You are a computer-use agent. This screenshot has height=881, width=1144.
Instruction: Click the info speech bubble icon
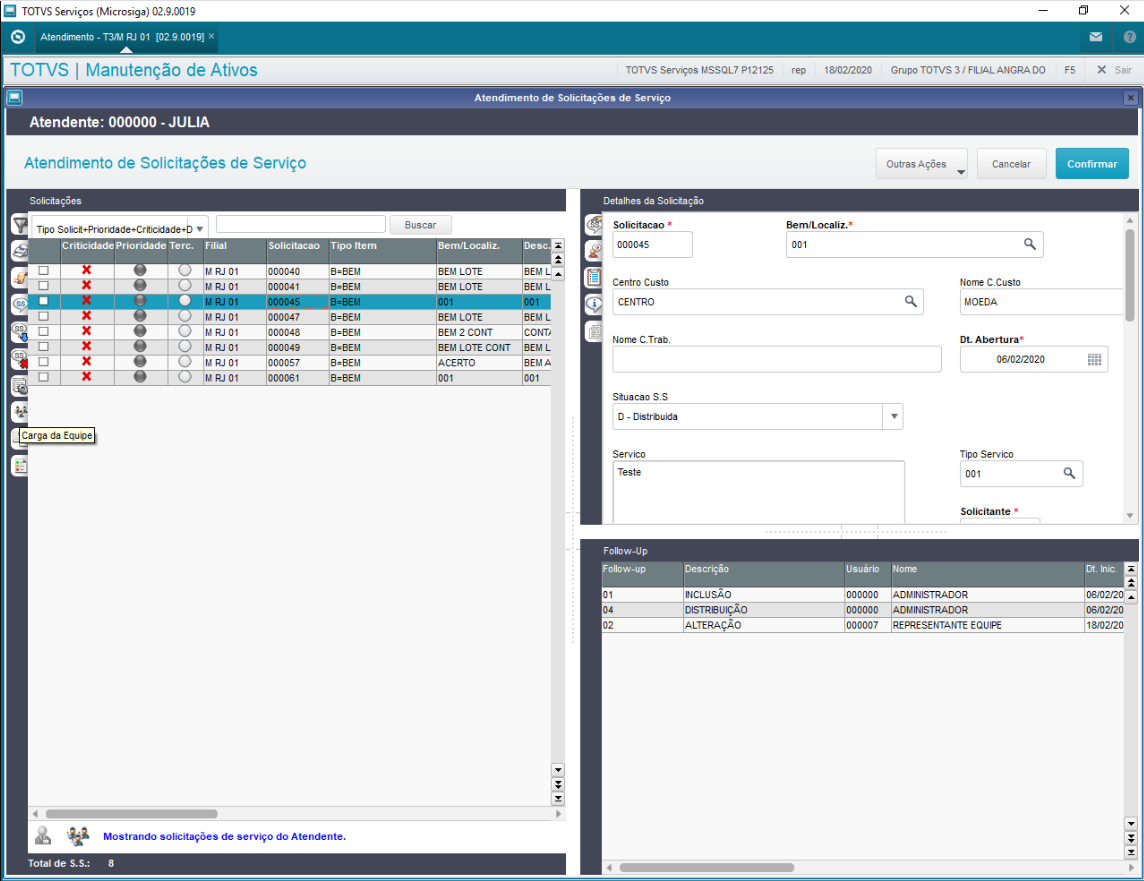593,305
